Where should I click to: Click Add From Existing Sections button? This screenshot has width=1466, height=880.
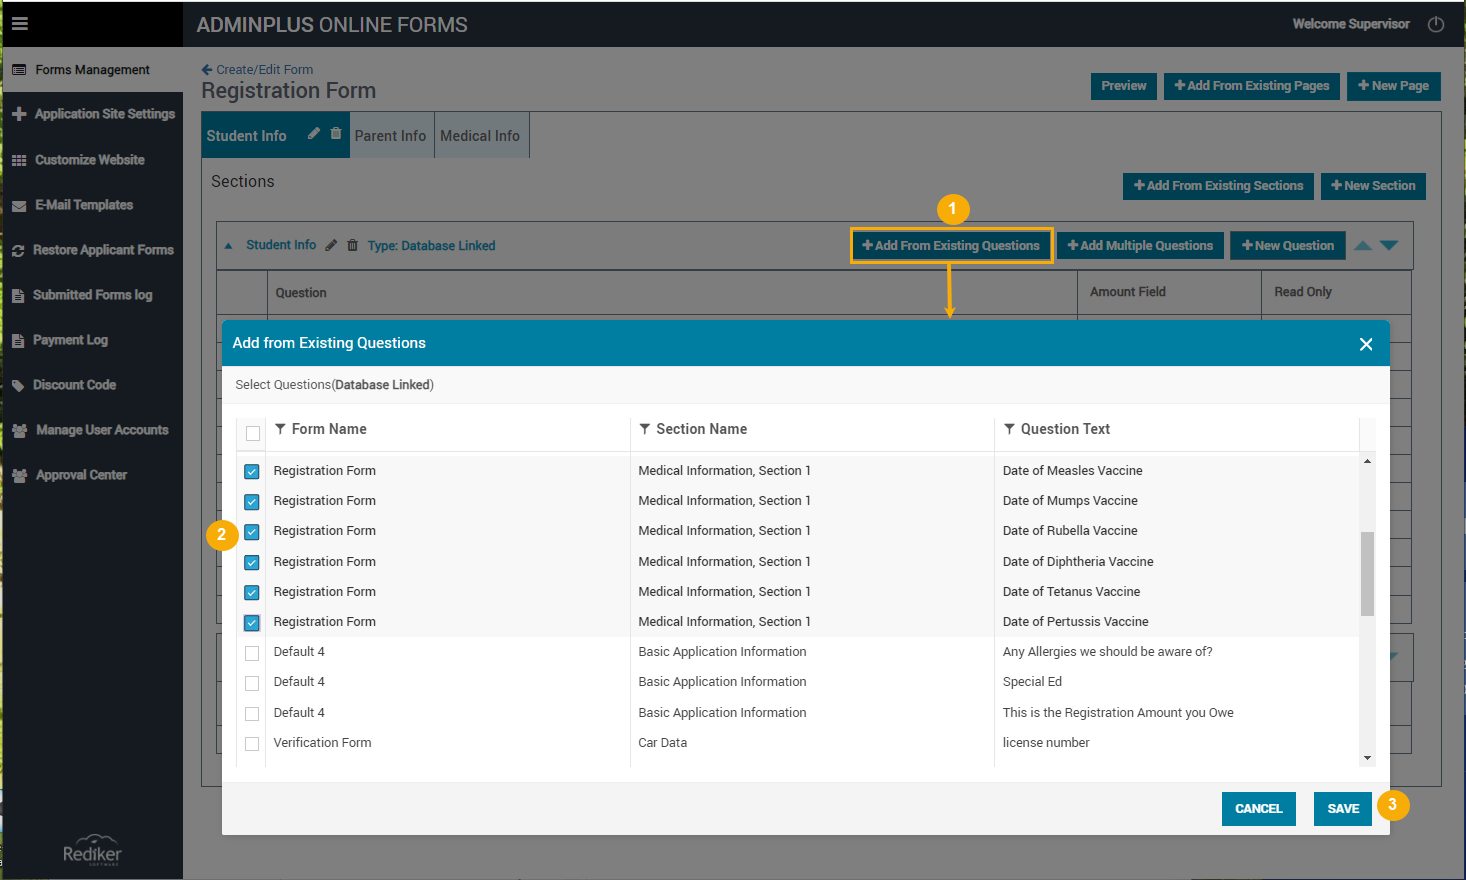(x=1218, y=186)
